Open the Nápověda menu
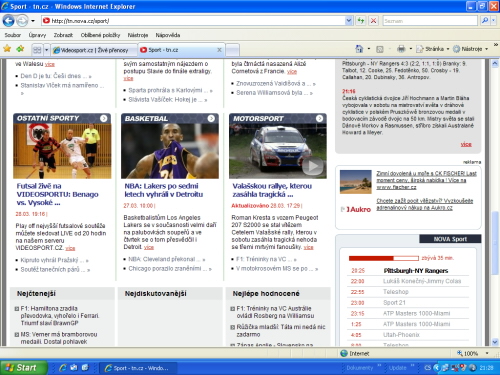500x375 pixels. click(x=168, y=35)
